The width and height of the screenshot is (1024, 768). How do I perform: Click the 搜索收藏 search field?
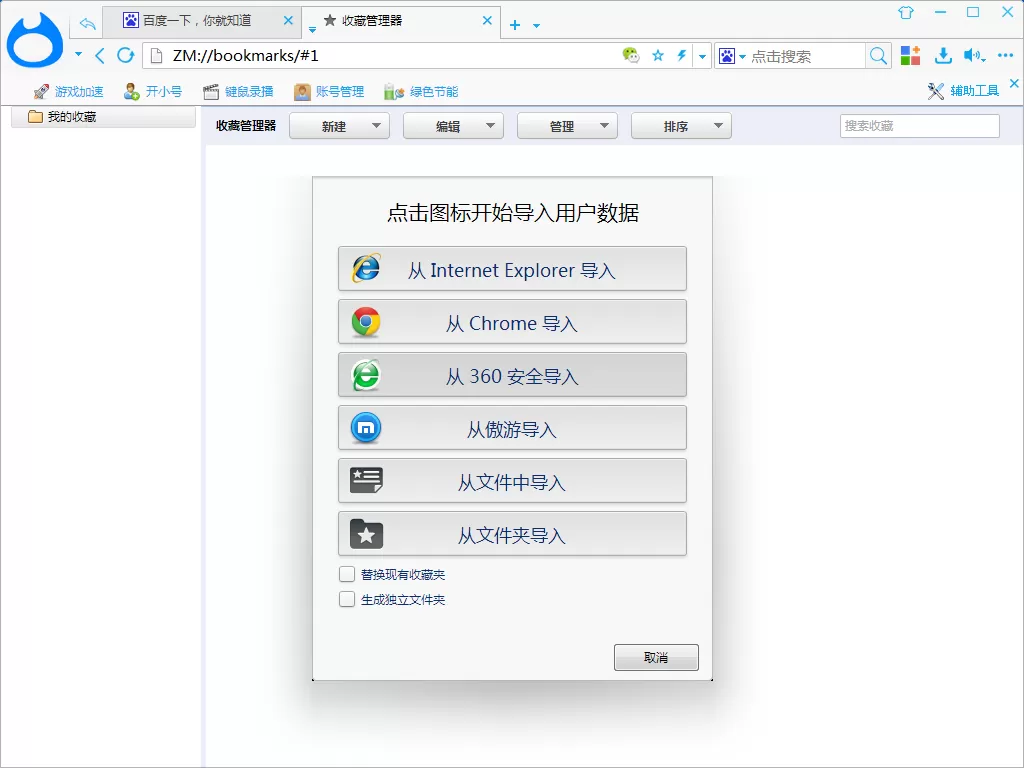920,126
